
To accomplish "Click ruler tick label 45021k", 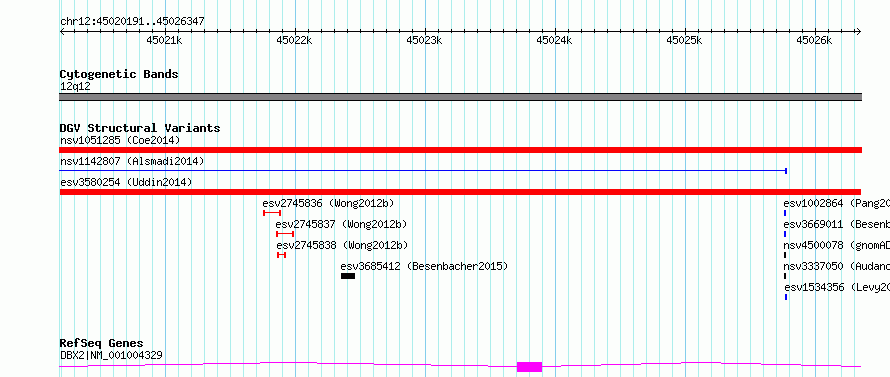I will (164, 40).
